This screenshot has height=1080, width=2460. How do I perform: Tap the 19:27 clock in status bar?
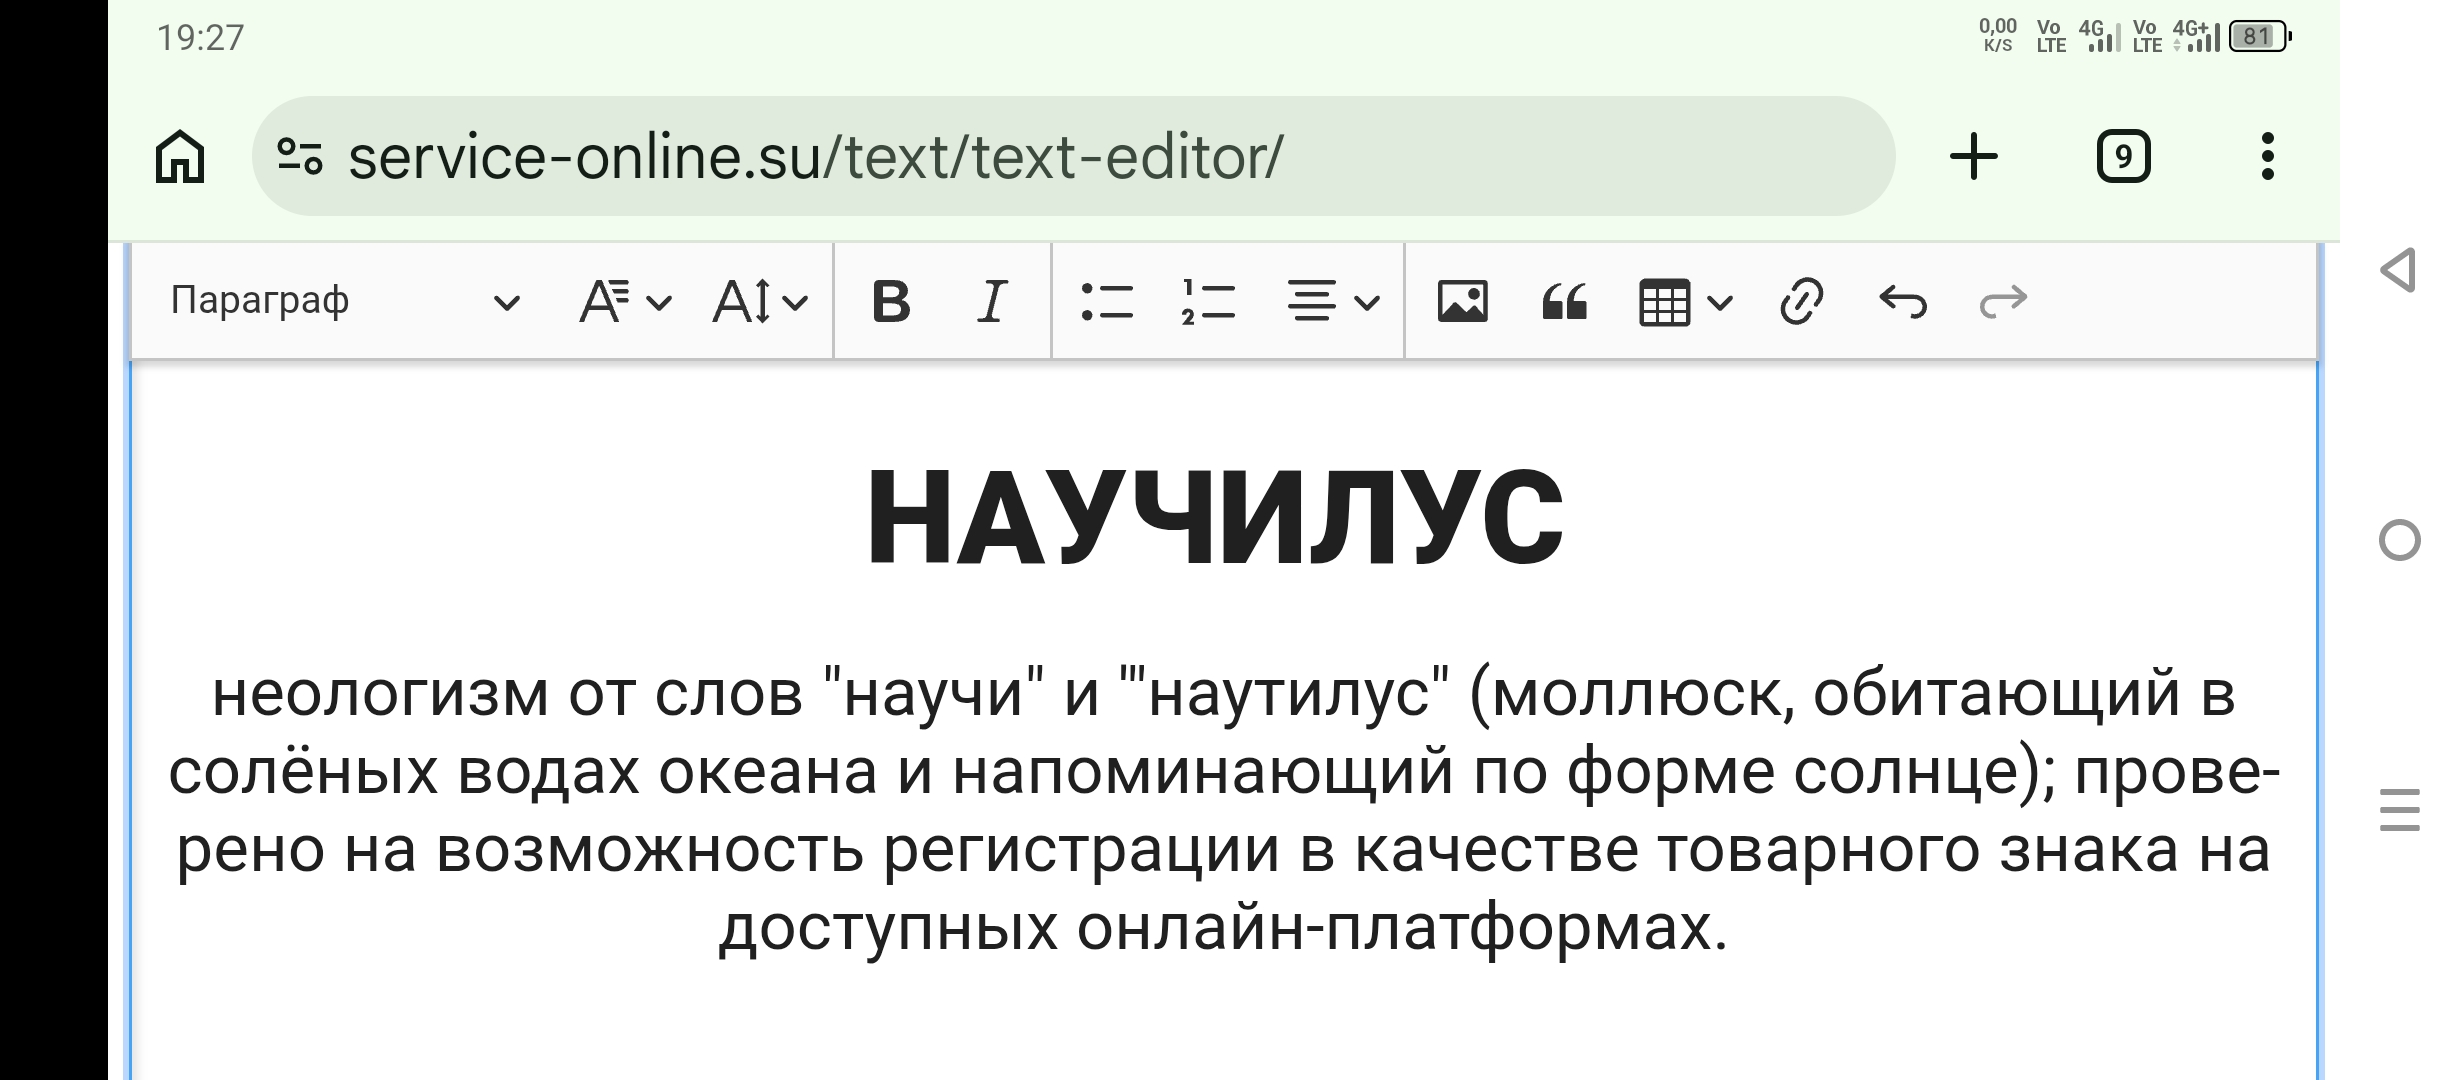pyautogui.click(x=200, y=38)
